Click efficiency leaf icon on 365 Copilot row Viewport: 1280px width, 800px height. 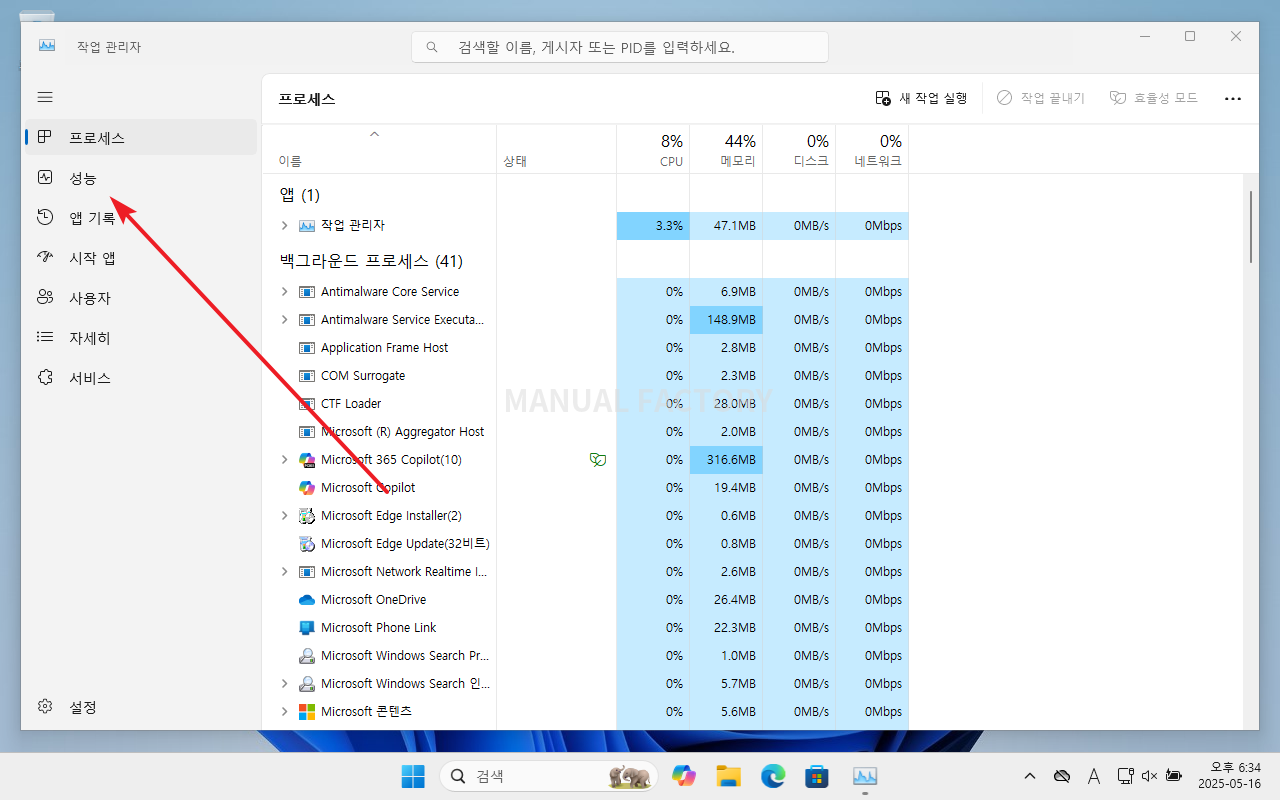598,460
